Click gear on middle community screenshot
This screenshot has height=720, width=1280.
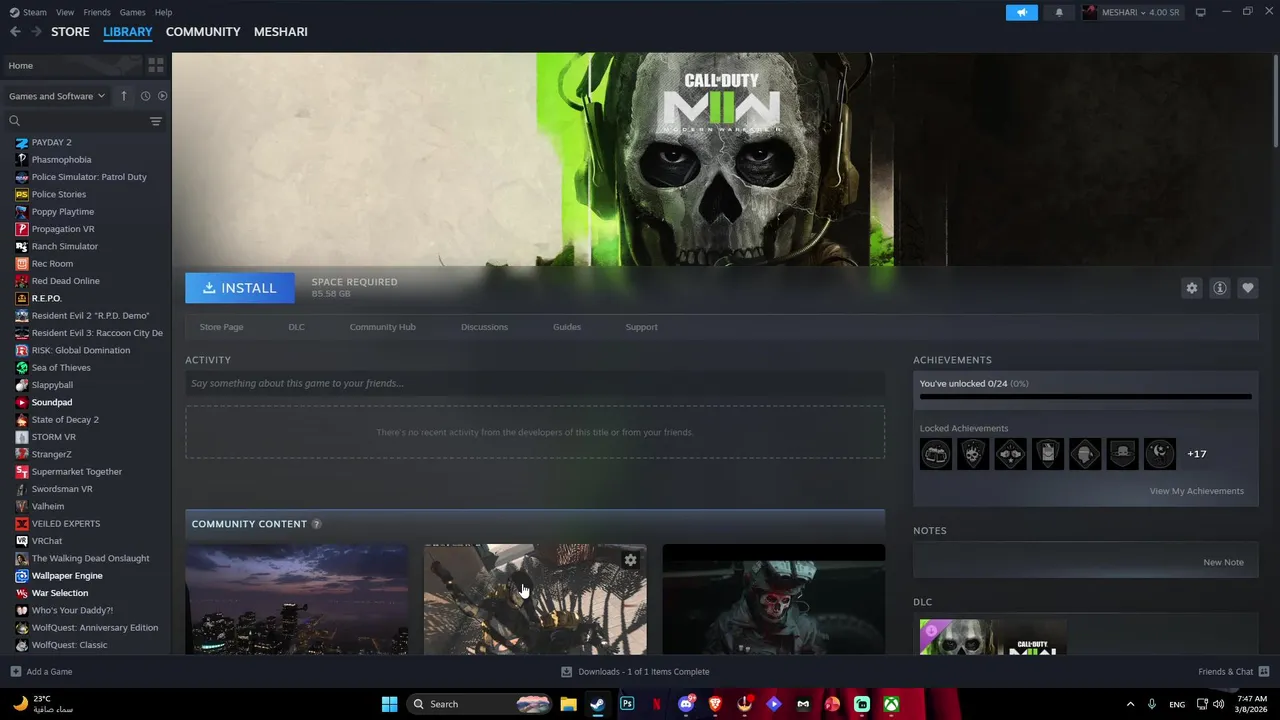tap(630, 560)
